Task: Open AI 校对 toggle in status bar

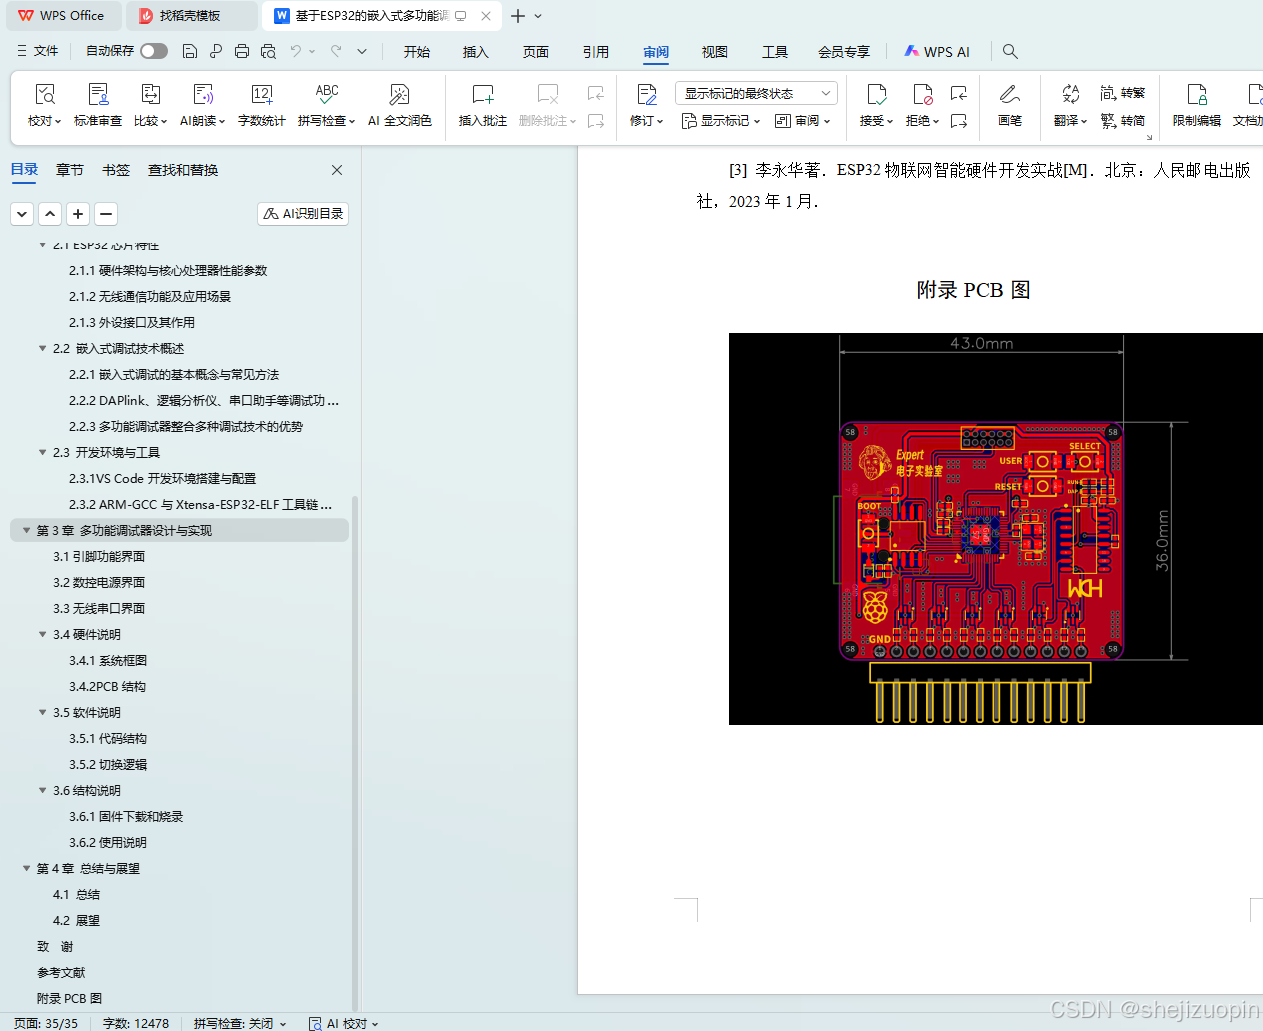Action: 341,1024
